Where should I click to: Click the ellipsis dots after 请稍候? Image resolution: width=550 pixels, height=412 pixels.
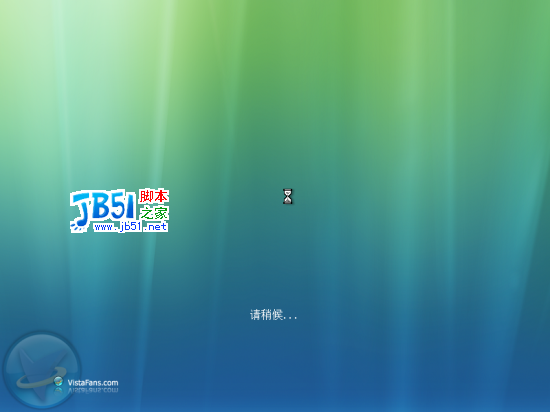290,318
